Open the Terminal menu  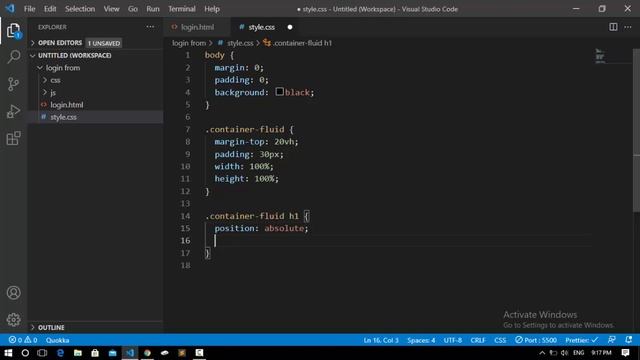[182, 9]
